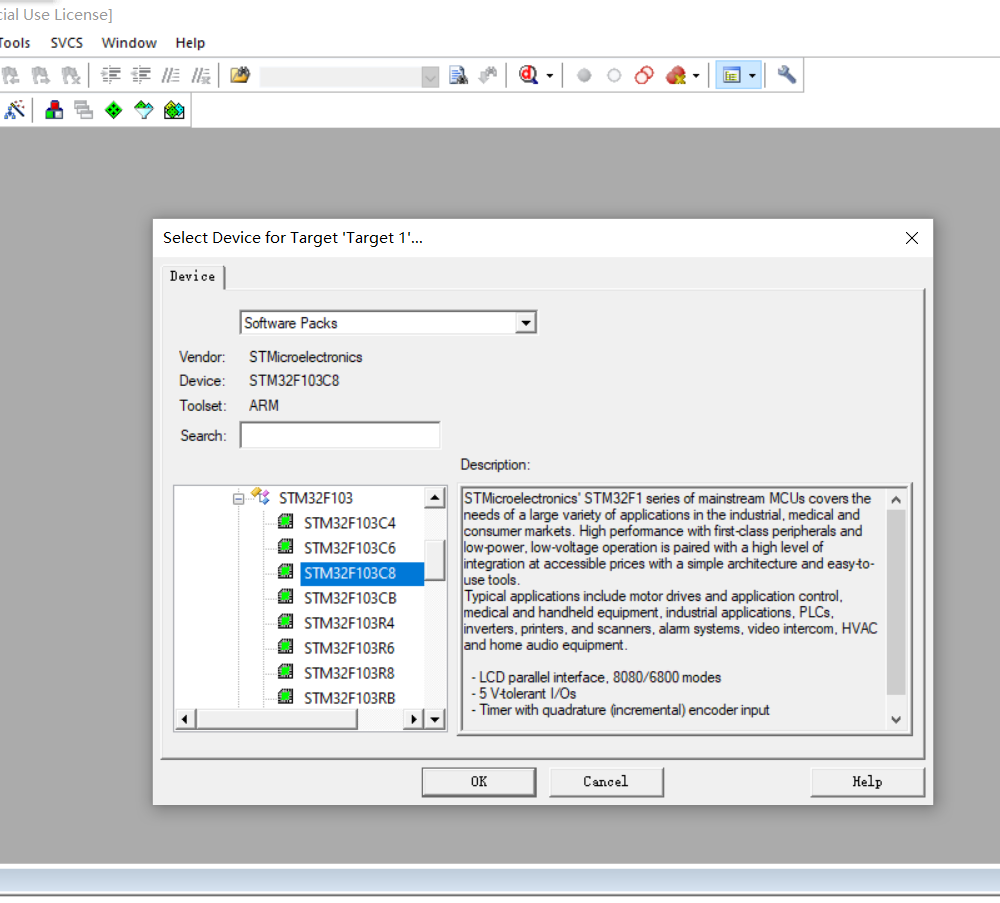
Task: Select STM32F103R8 in the device tree
Action: coord(349,673)
